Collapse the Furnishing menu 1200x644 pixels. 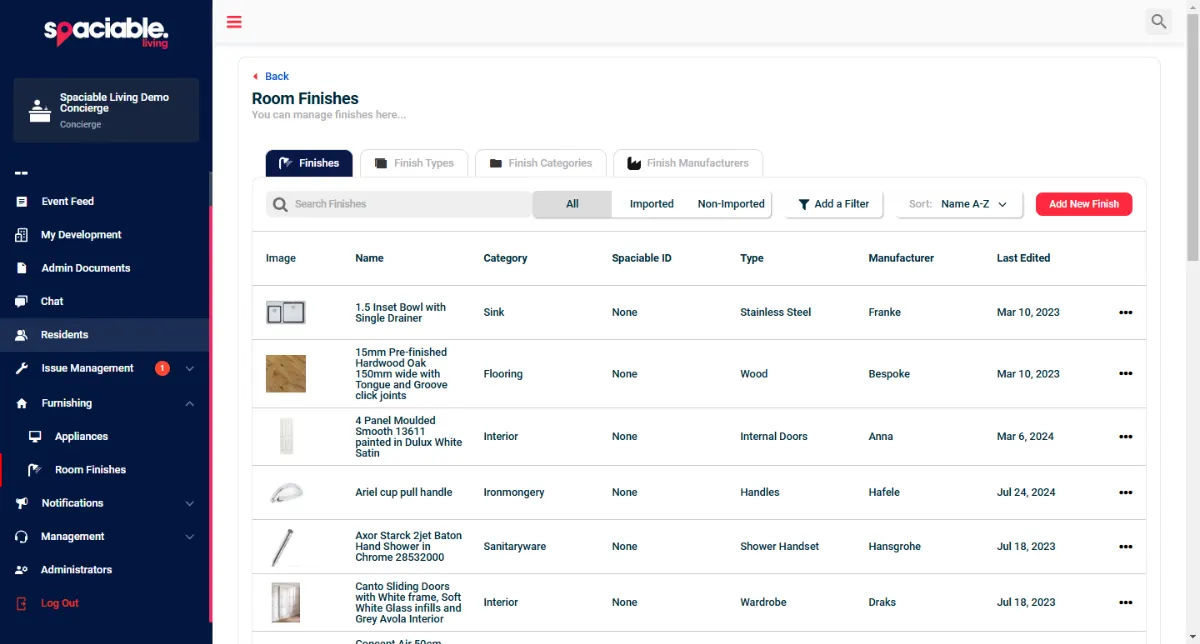(190, 403)
